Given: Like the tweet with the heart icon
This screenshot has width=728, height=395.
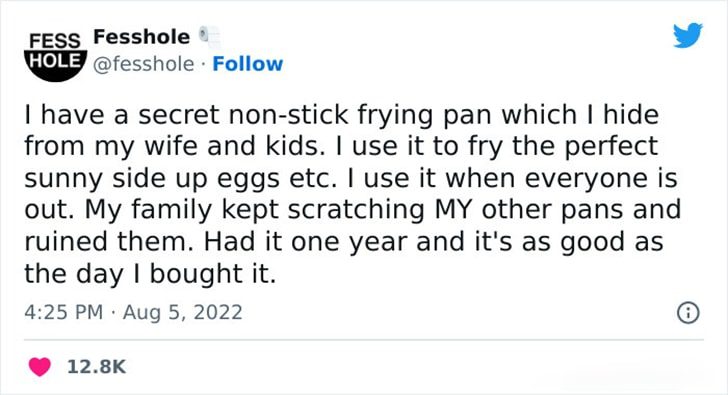Looking at the screenshot, I should (40, 367).
